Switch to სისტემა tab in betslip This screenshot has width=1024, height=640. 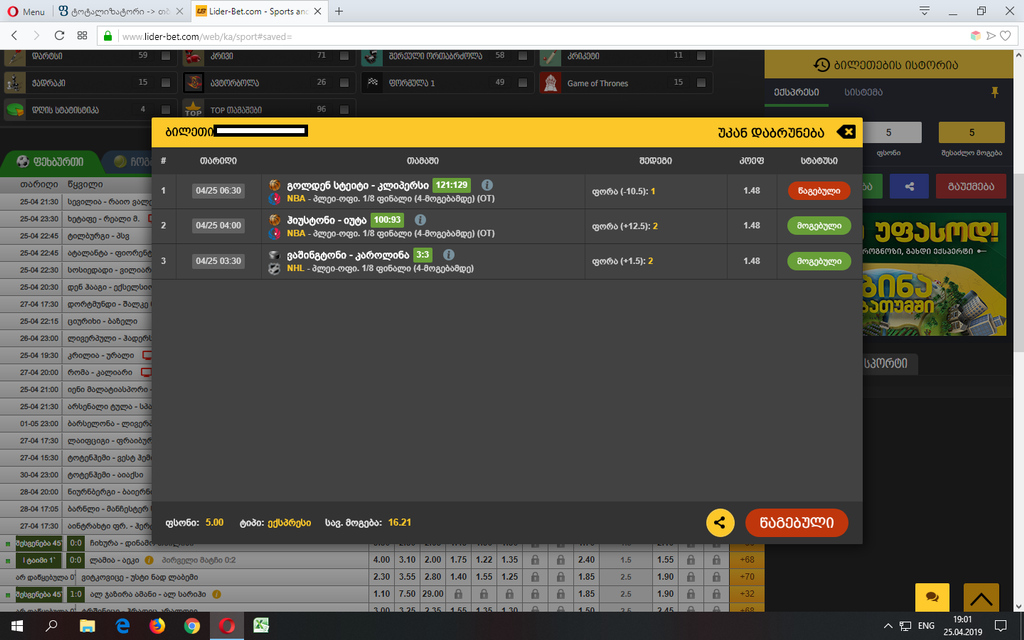tap(863, 92)
